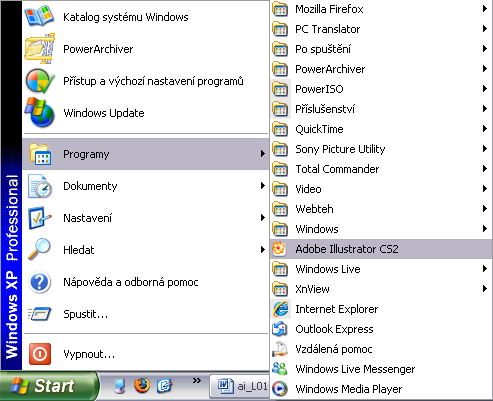The width and height of the screenshot is (493, 401).
Task: Open the PC Translator program folder
Action: point(381,29)
